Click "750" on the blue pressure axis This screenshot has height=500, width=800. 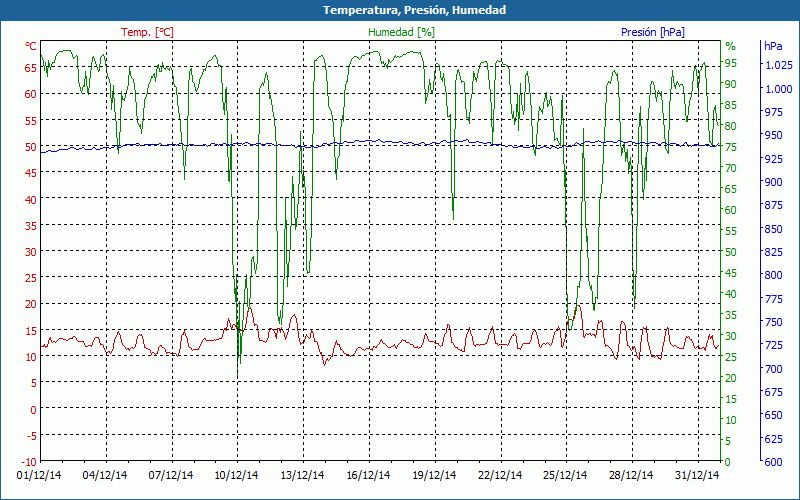pyautogui.click(x=773, y=322)
